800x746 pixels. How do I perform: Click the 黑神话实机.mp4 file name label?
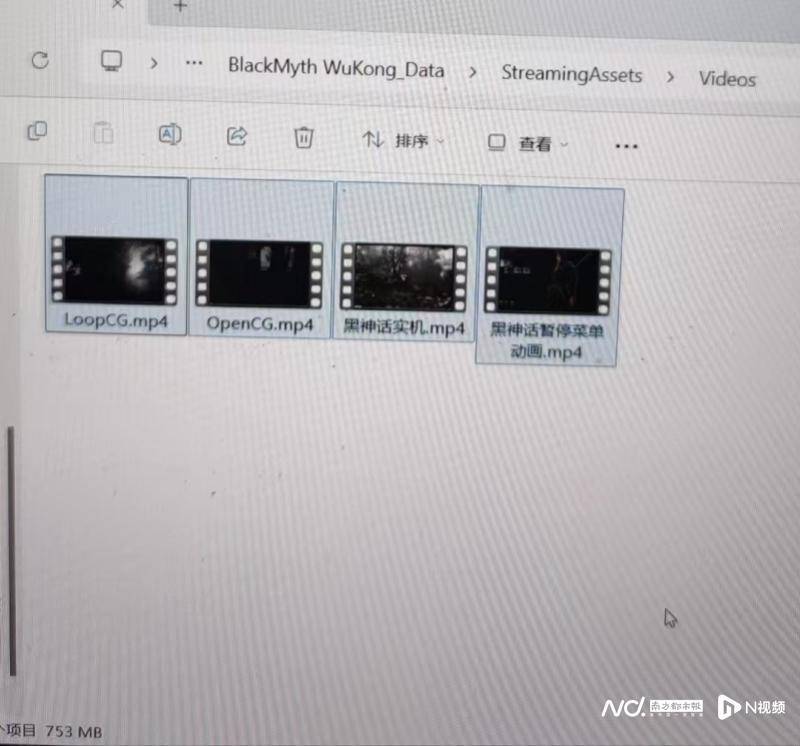tap(404, 327)
